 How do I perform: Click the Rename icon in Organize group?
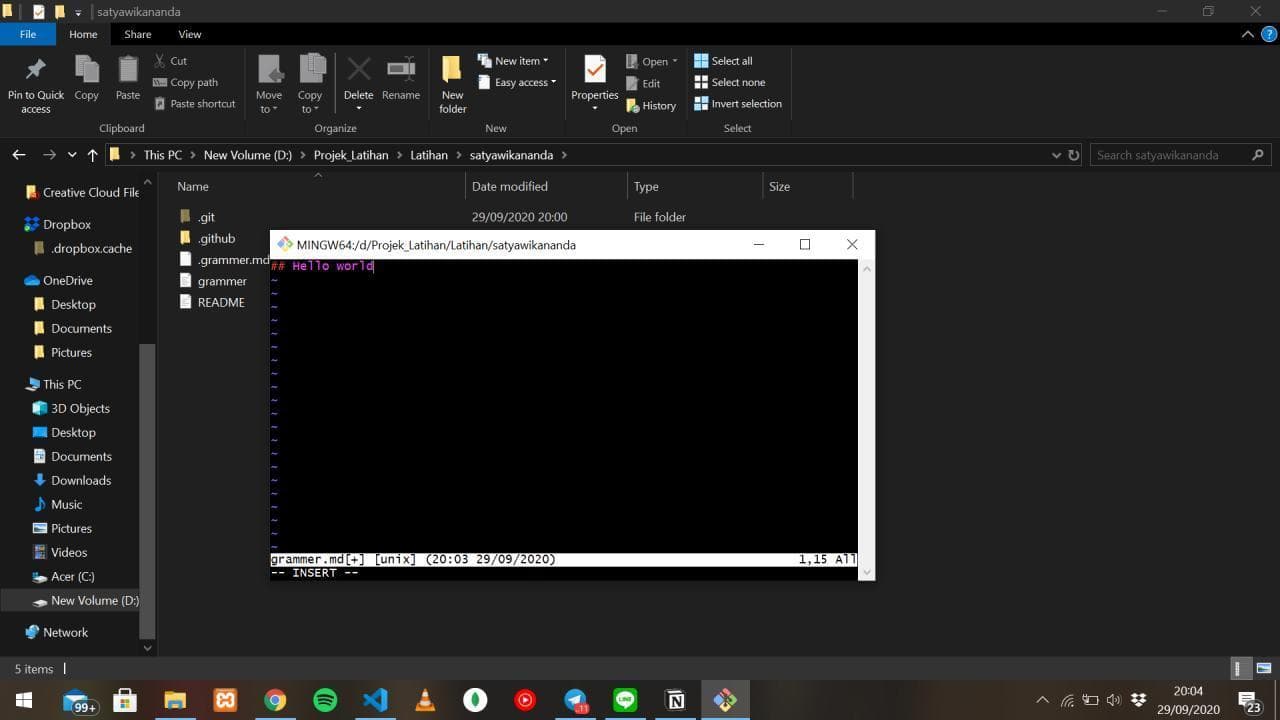coord(401,72)
